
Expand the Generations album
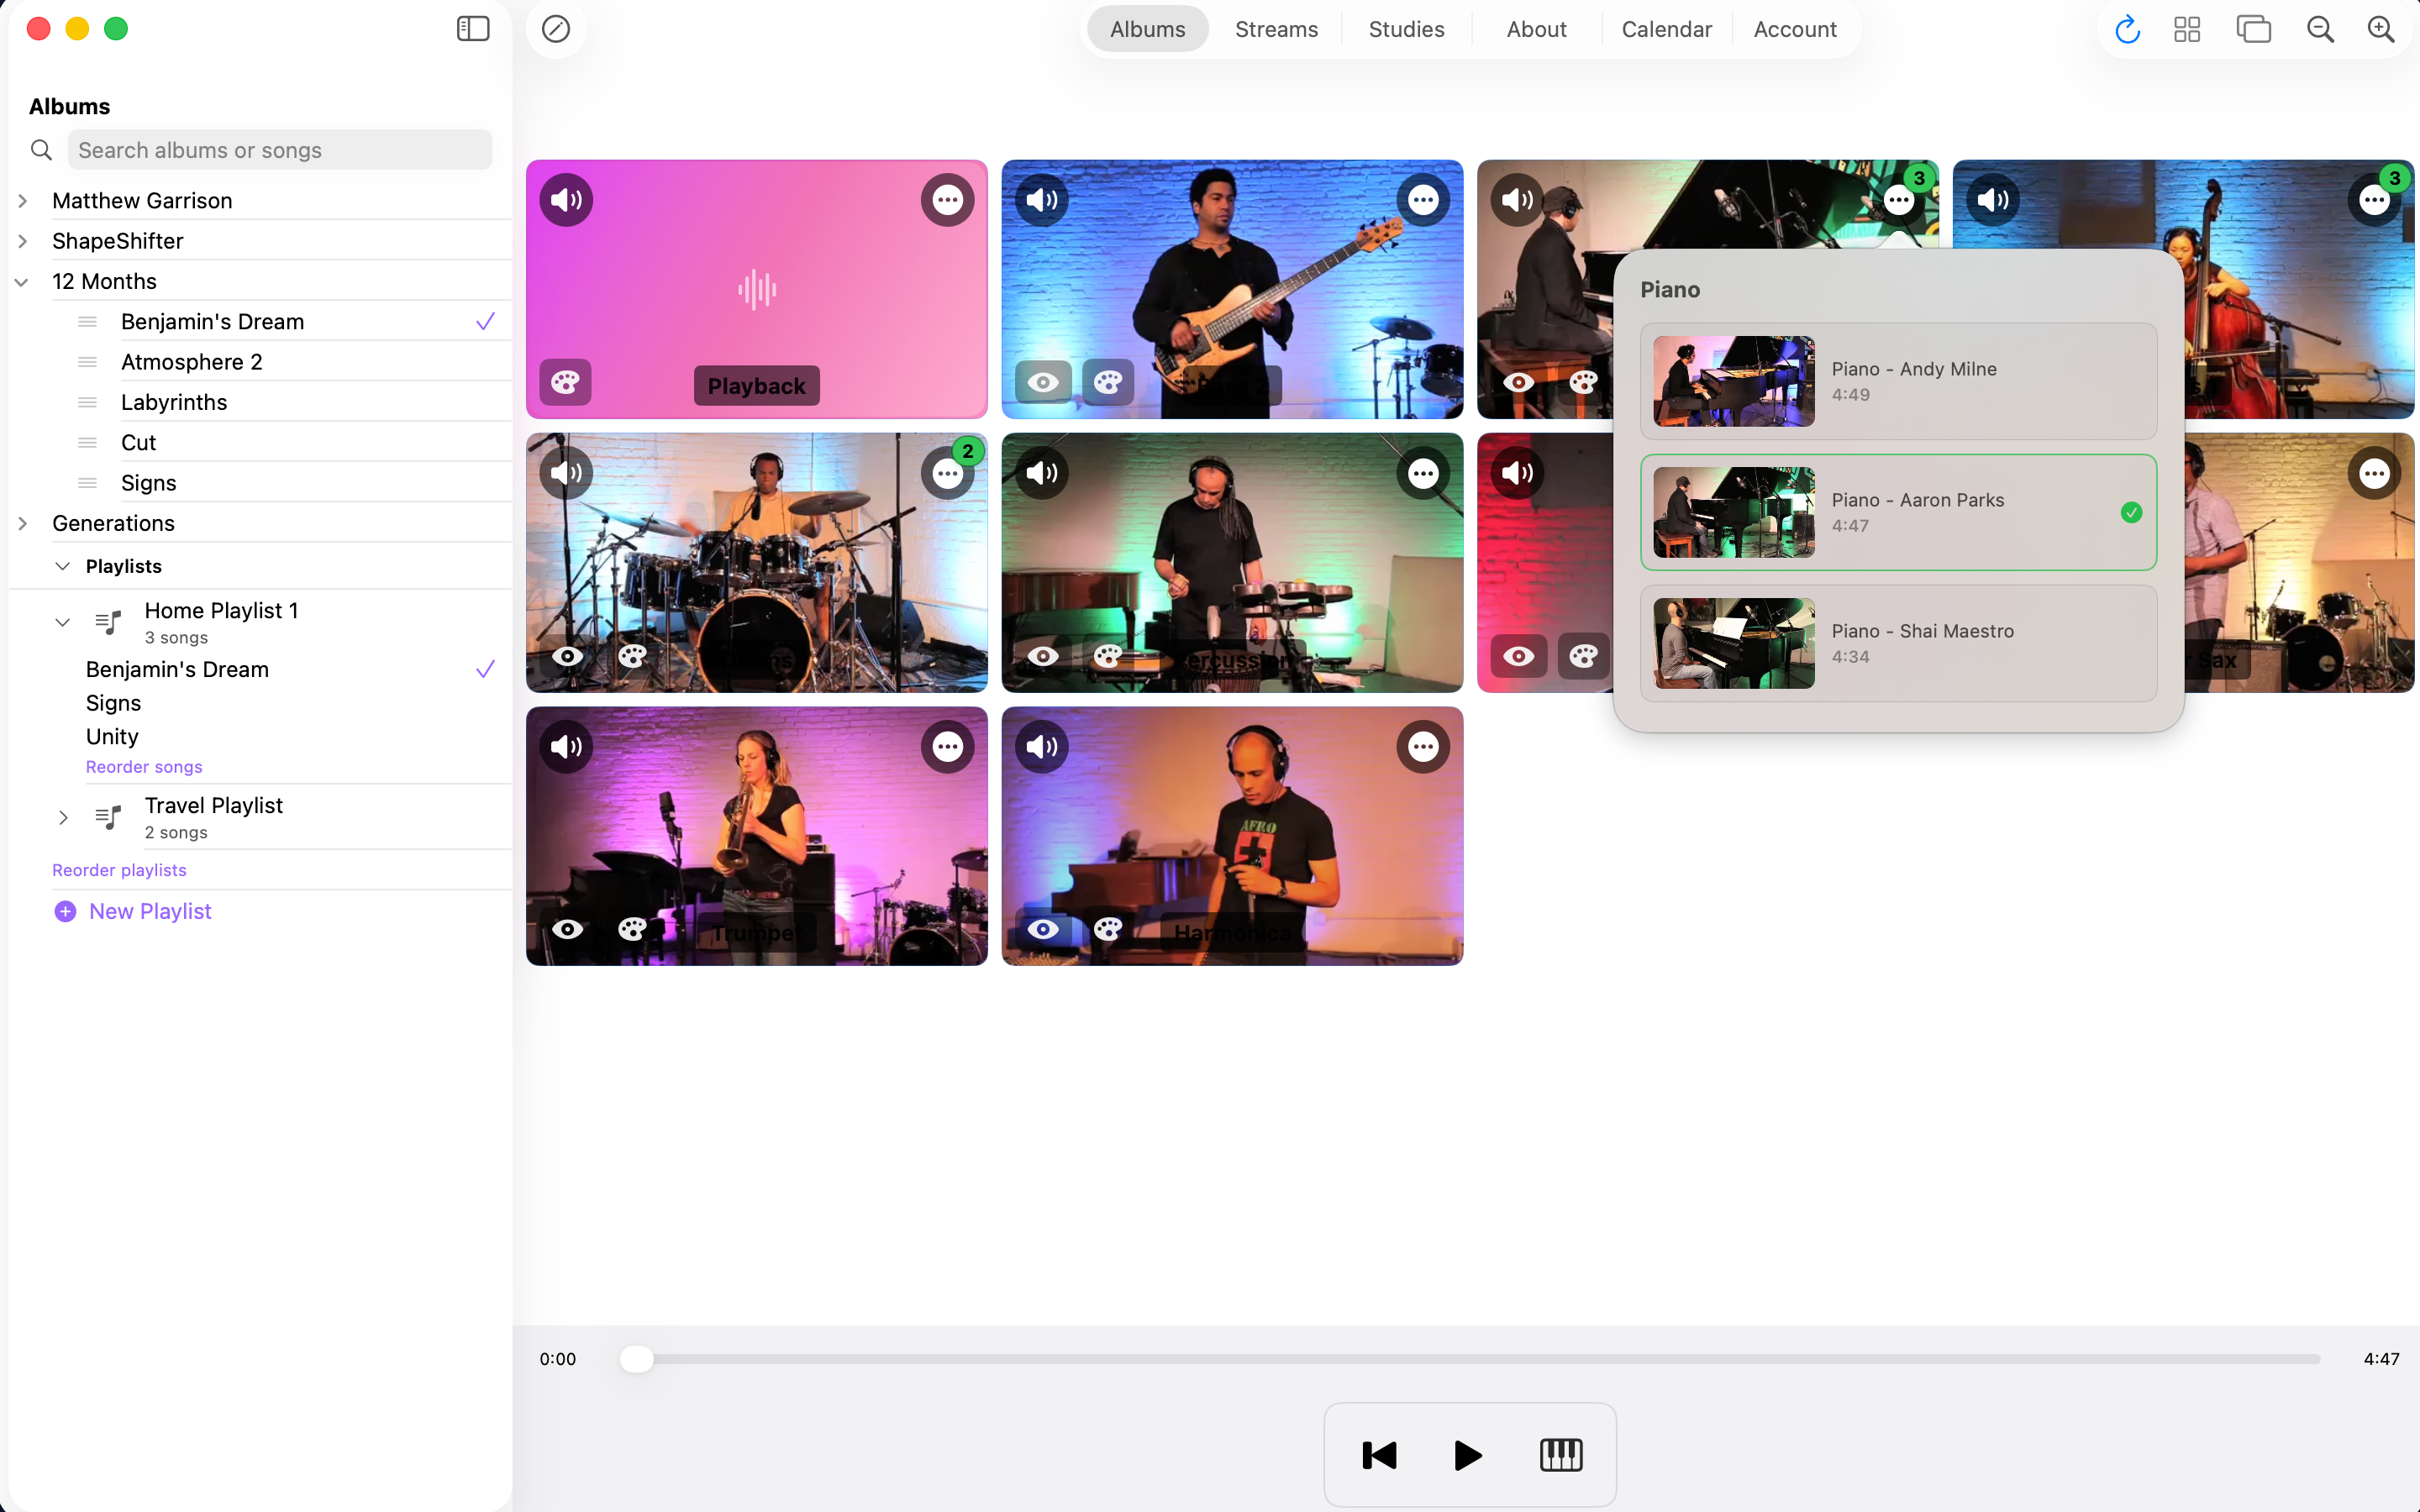[22, 523]
